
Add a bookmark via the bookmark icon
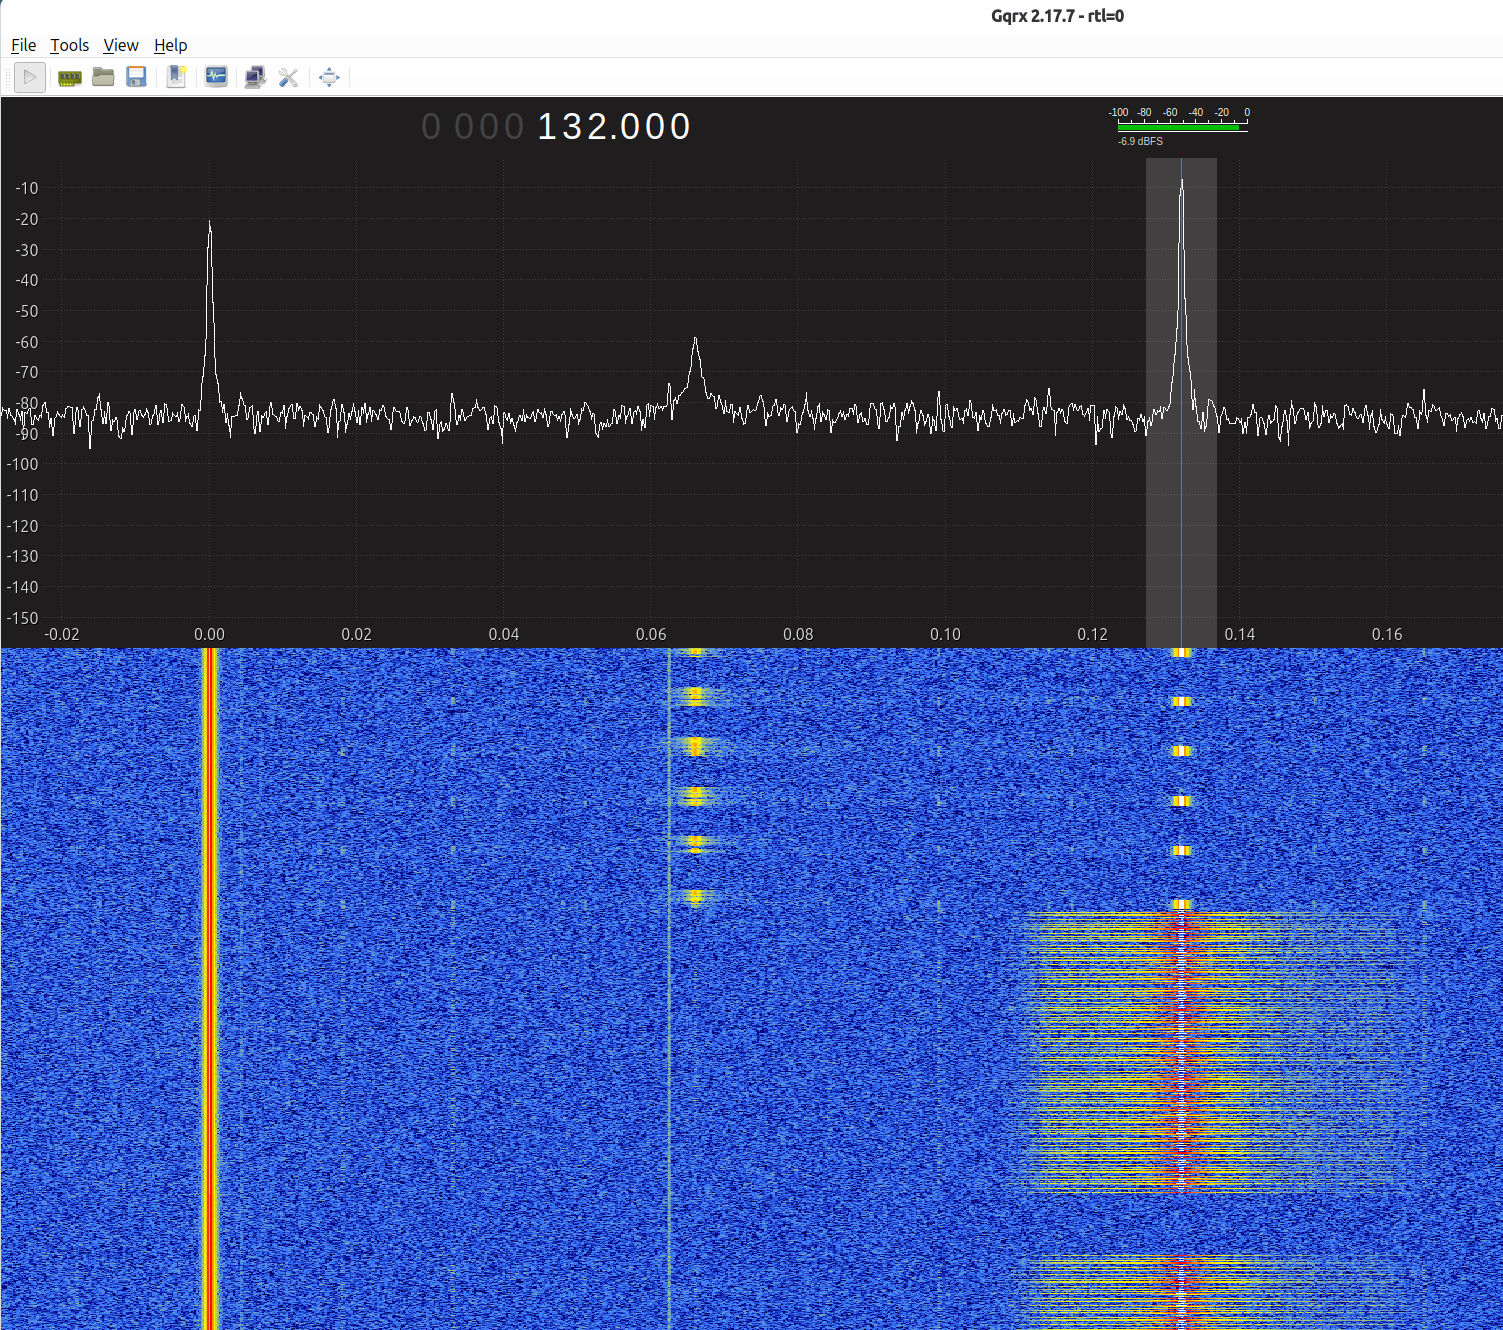click(x=176, y=77)
